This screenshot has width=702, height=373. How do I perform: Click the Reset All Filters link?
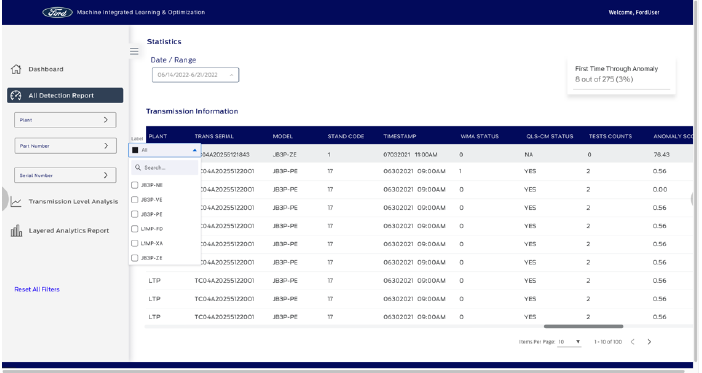(37, 289)
